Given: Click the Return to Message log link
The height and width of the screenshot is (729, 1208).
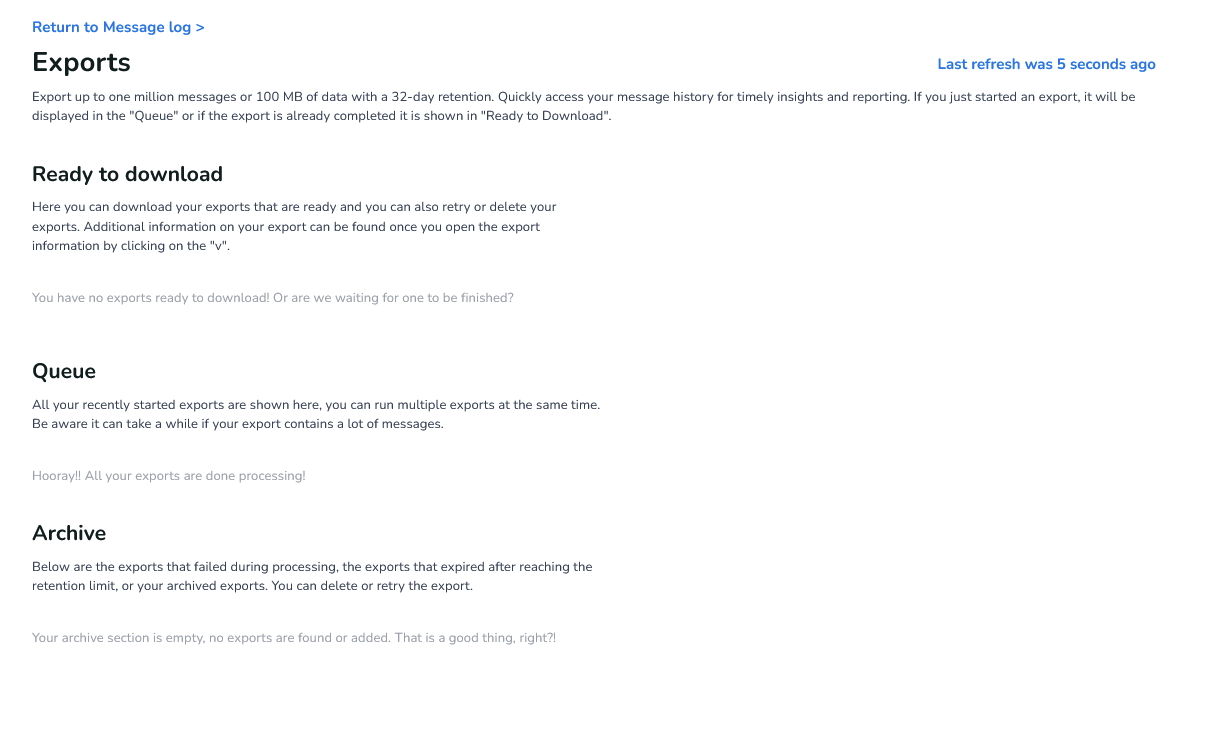Looking at the screenshot, I should [118, 27].
